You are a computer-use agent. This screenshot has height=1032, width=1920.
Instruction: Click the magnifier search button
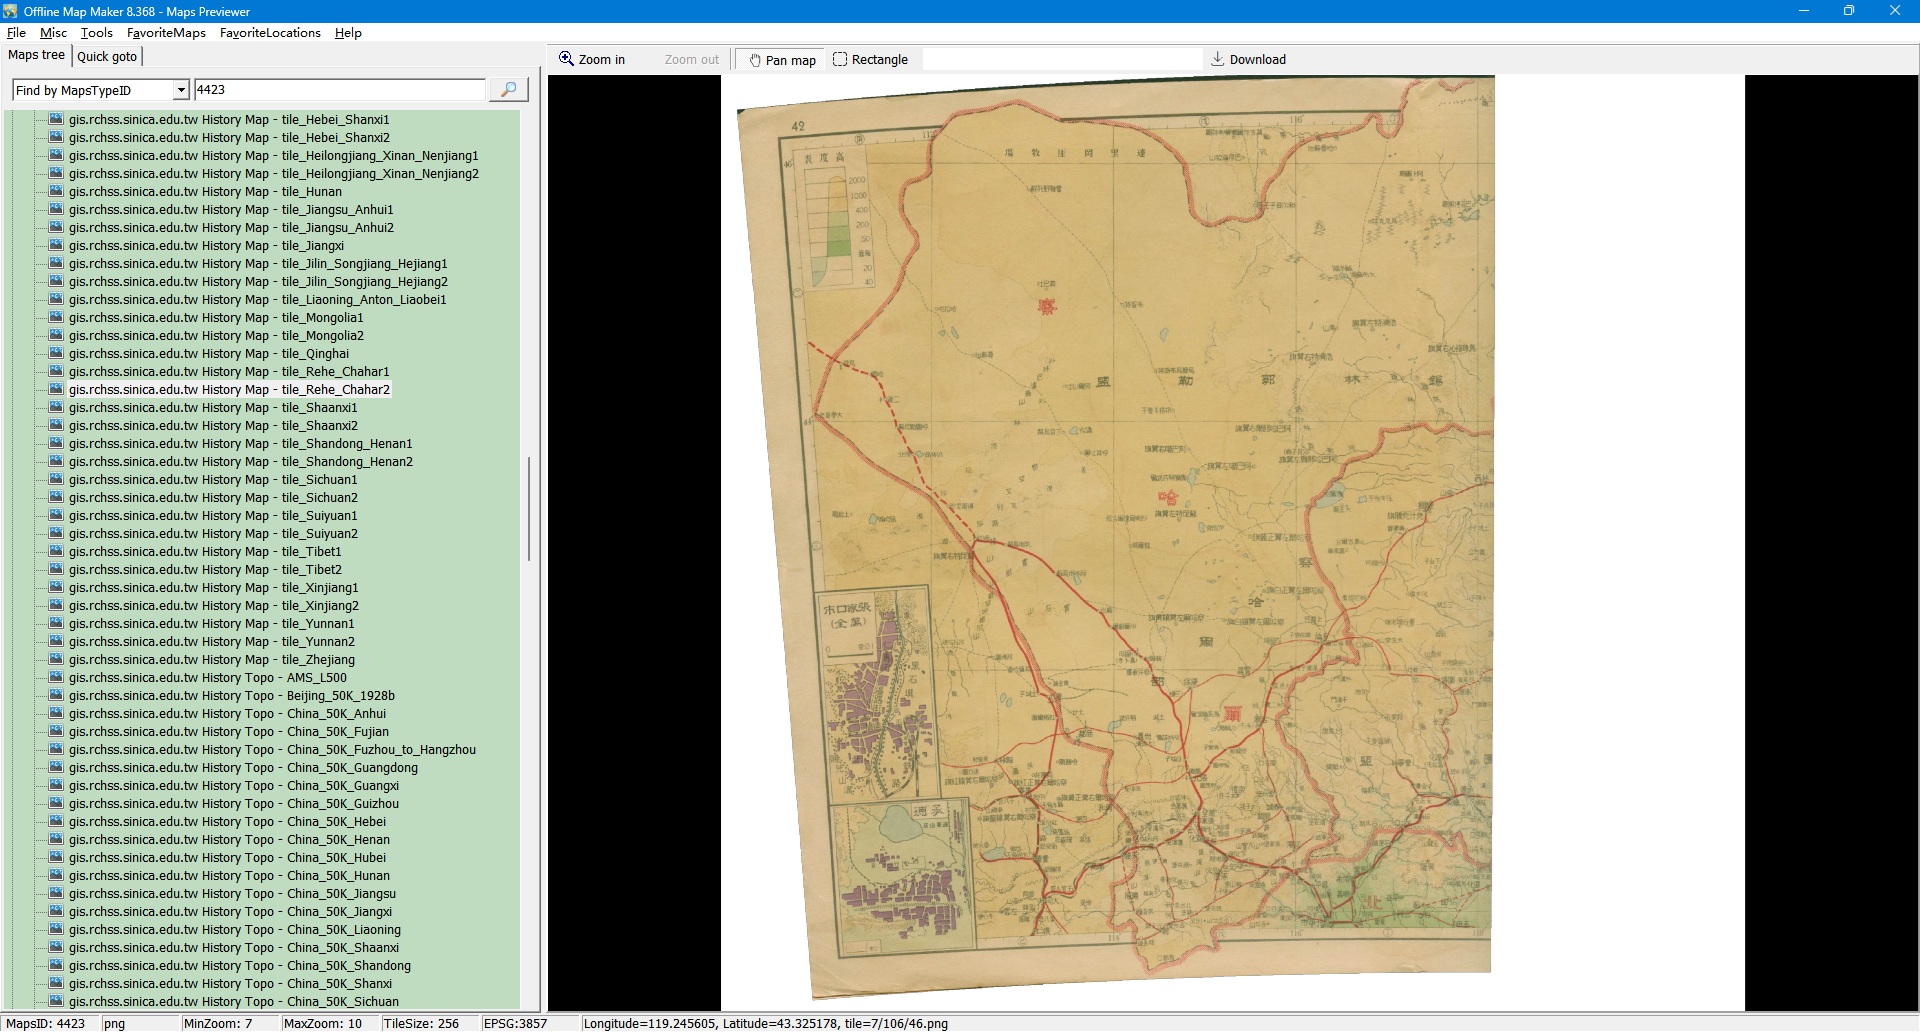[x=508, y=90]
